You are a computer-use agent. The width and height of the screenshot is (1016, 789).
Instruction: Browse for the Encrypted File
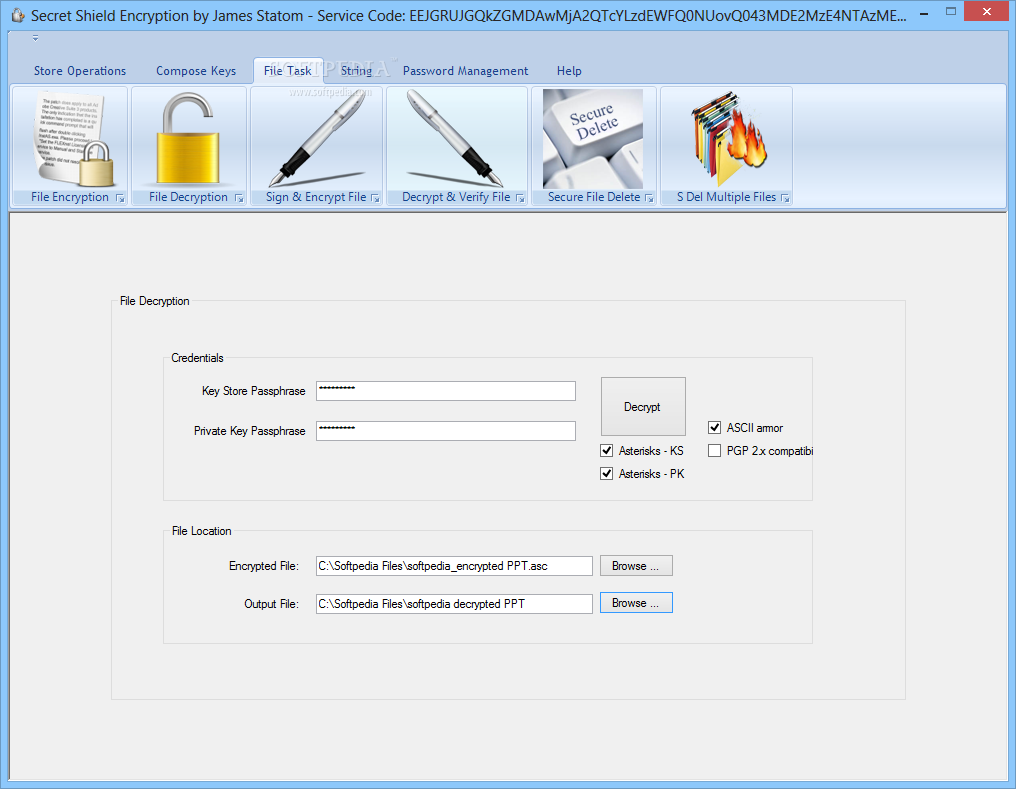[636, 566]
